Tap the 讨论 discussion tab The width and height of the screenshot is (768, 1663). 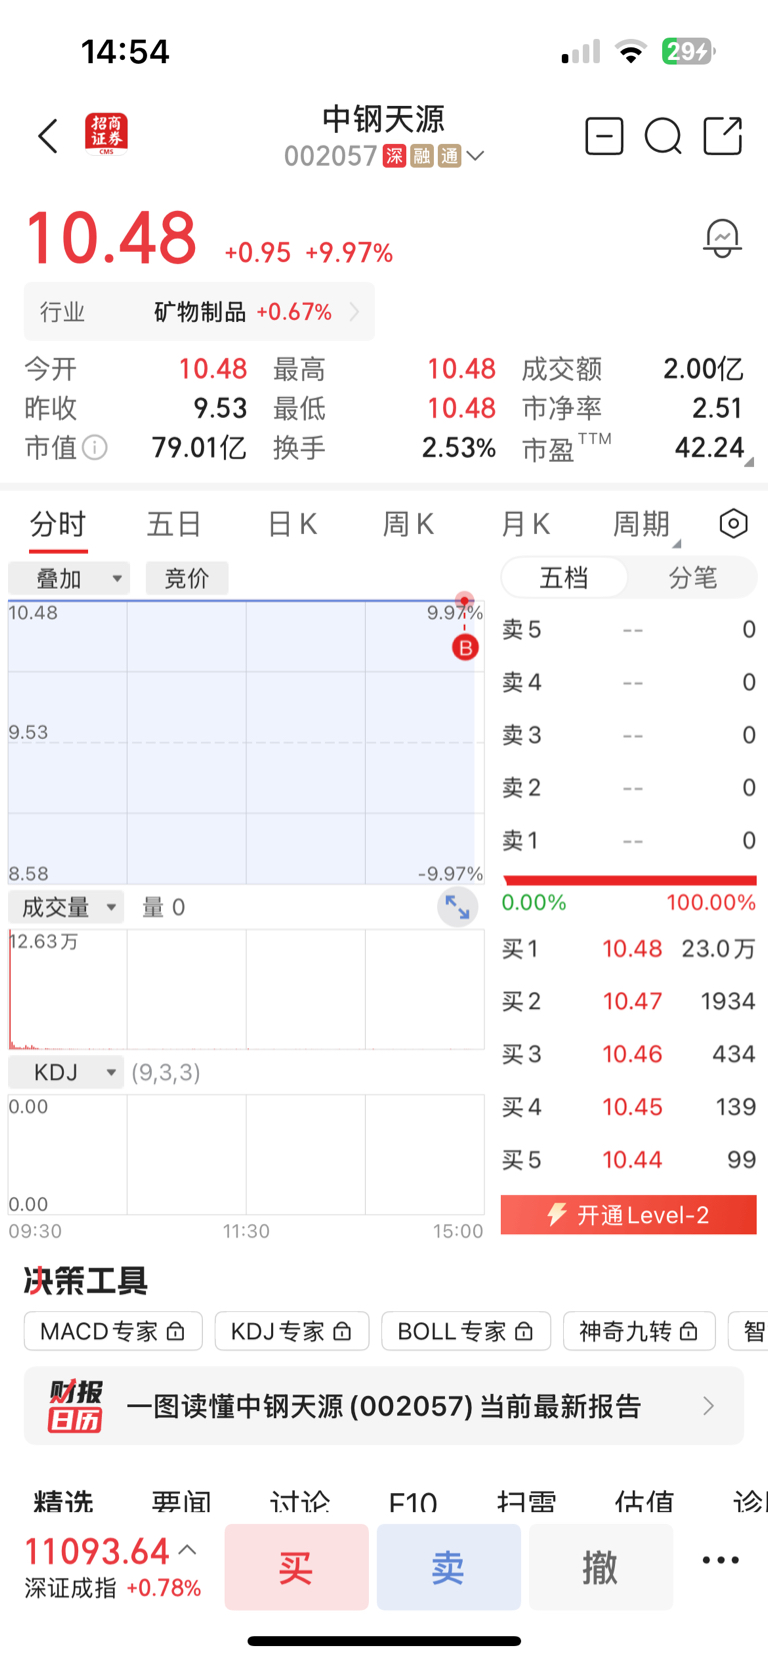(300, 1501)
